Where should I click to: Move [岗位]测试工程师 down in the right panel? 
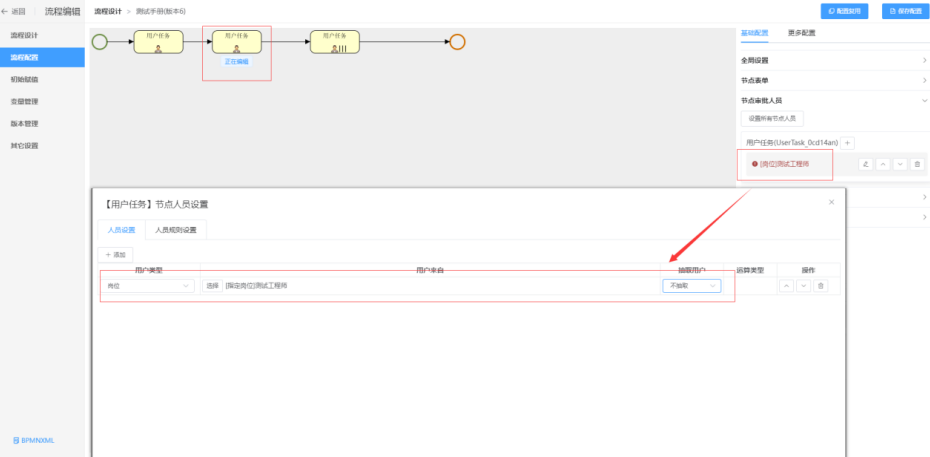(900, 164)
